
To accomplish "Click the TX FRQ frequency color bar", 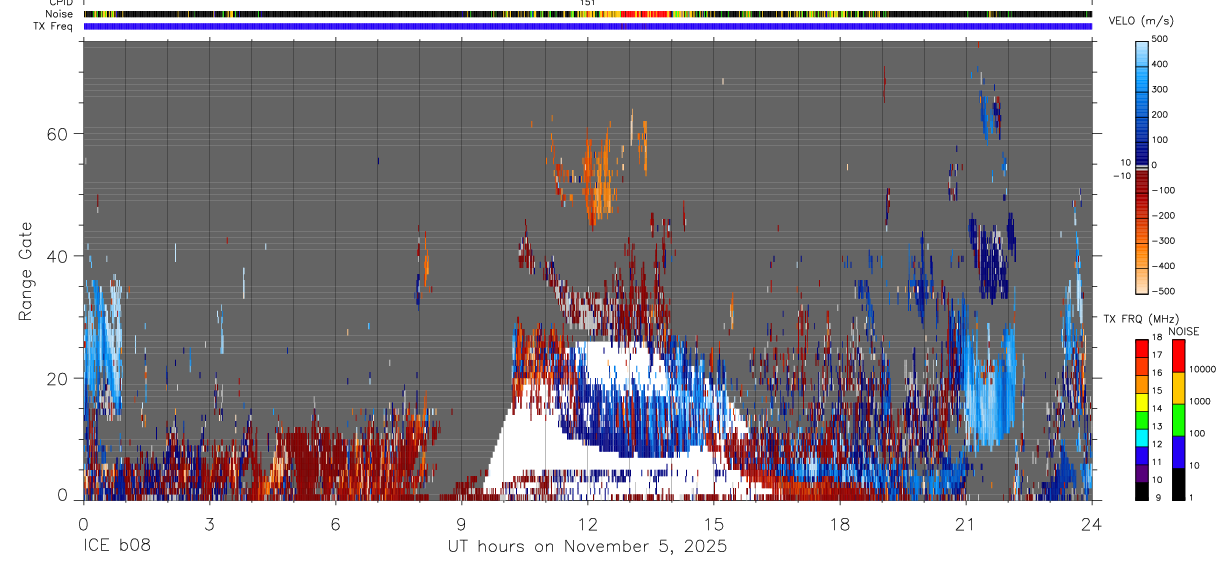I will tap(1142, 420).
